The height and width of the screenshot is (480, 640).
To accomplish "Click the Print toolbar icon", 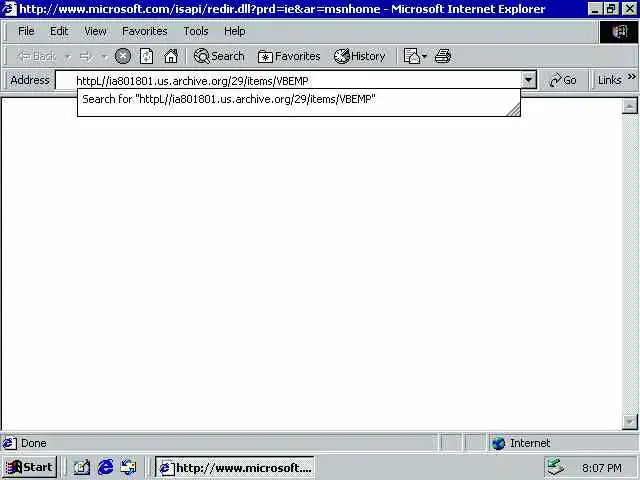I will click(x=443, y=56).
